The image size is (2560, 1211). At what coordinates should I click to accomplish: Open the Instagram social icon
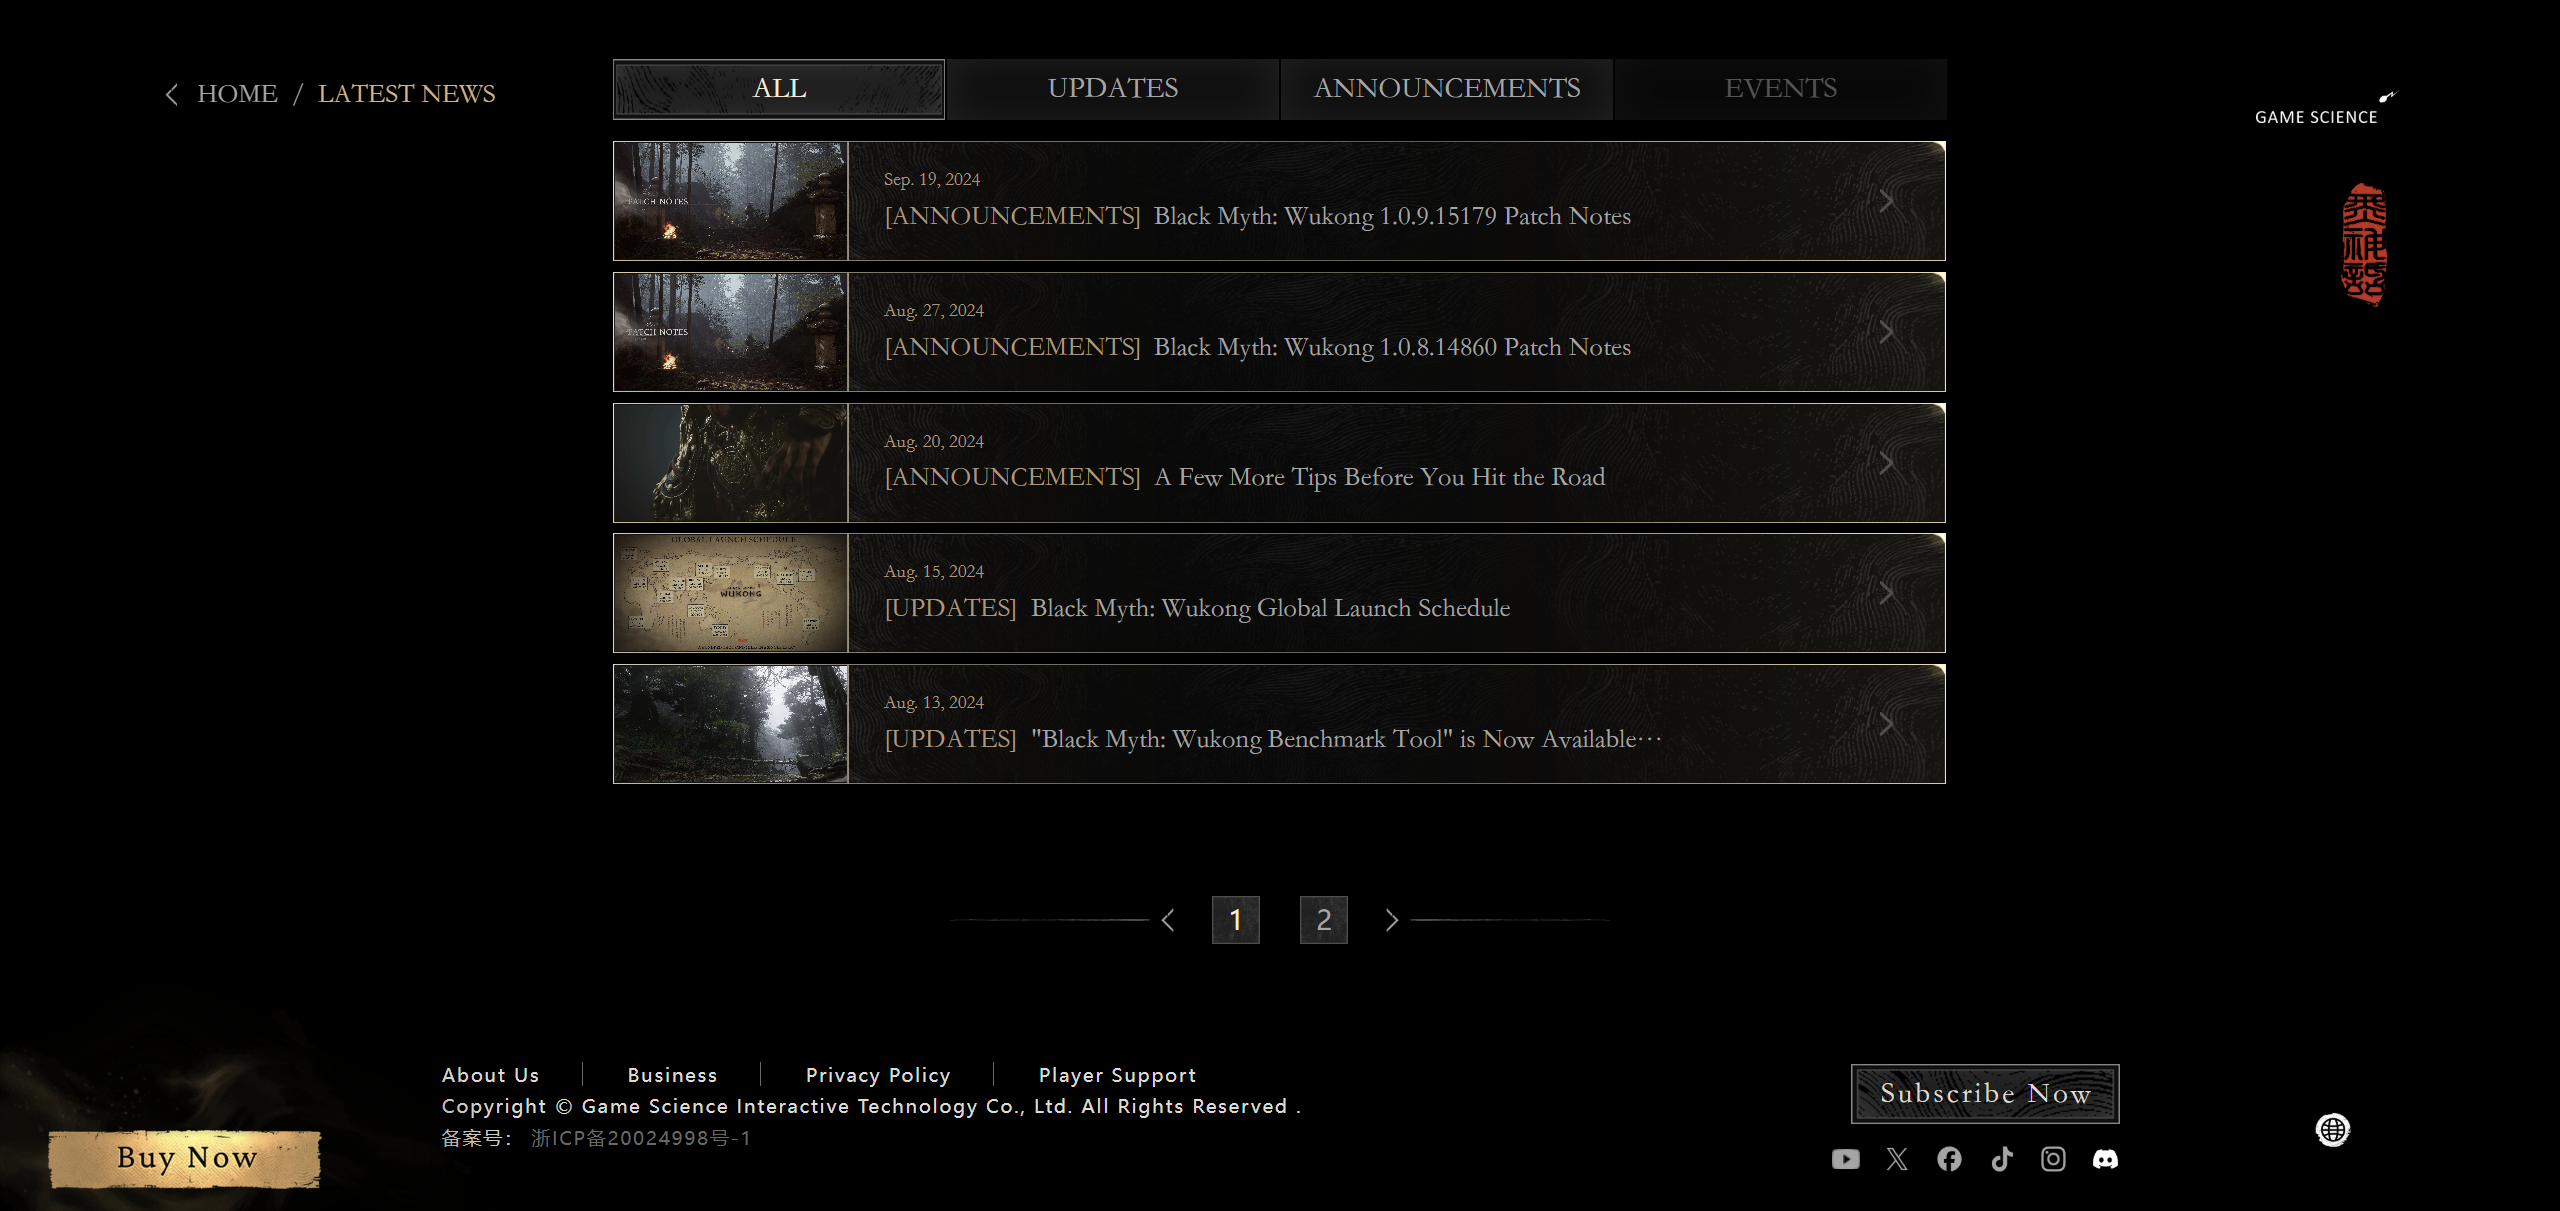tap(2053, 1159)
